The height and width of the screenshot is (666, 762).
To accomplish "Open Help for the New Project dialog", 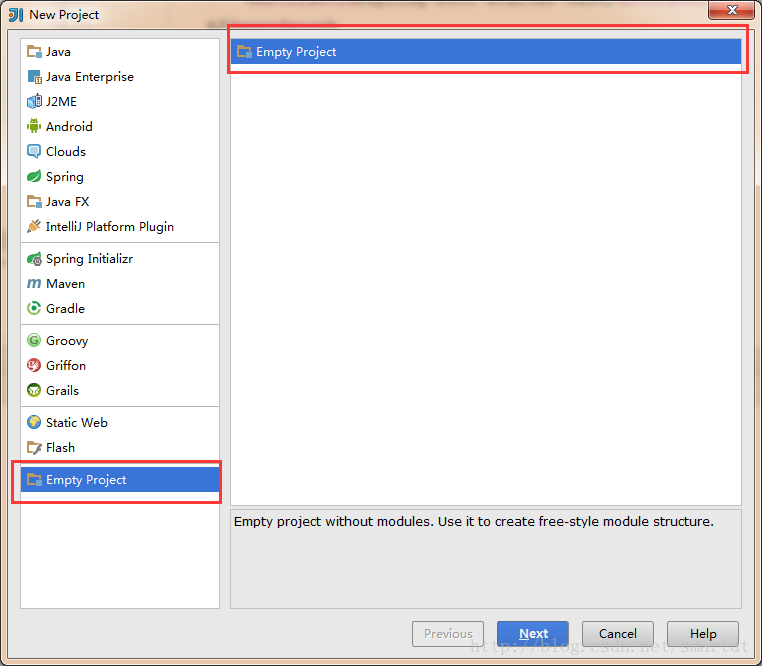I will 703,634.
